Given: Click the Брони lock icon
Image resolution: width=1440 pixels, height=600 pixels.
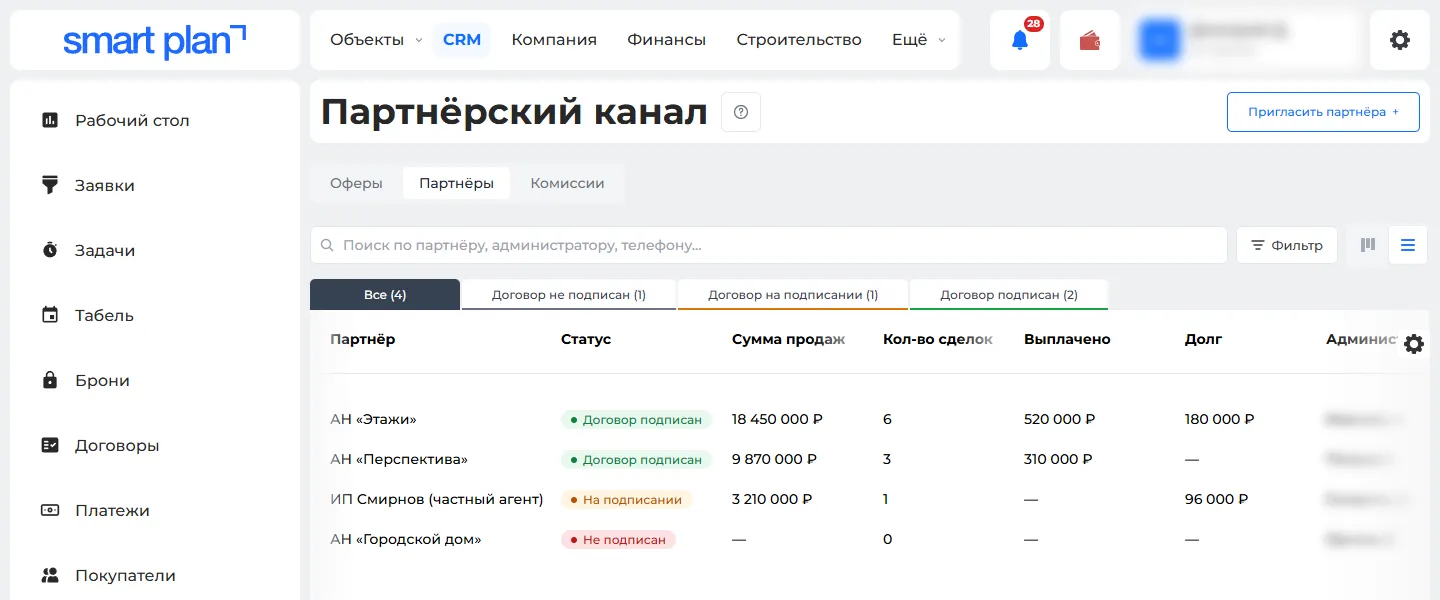Looking at the screenshot, I should coord(50,380).
